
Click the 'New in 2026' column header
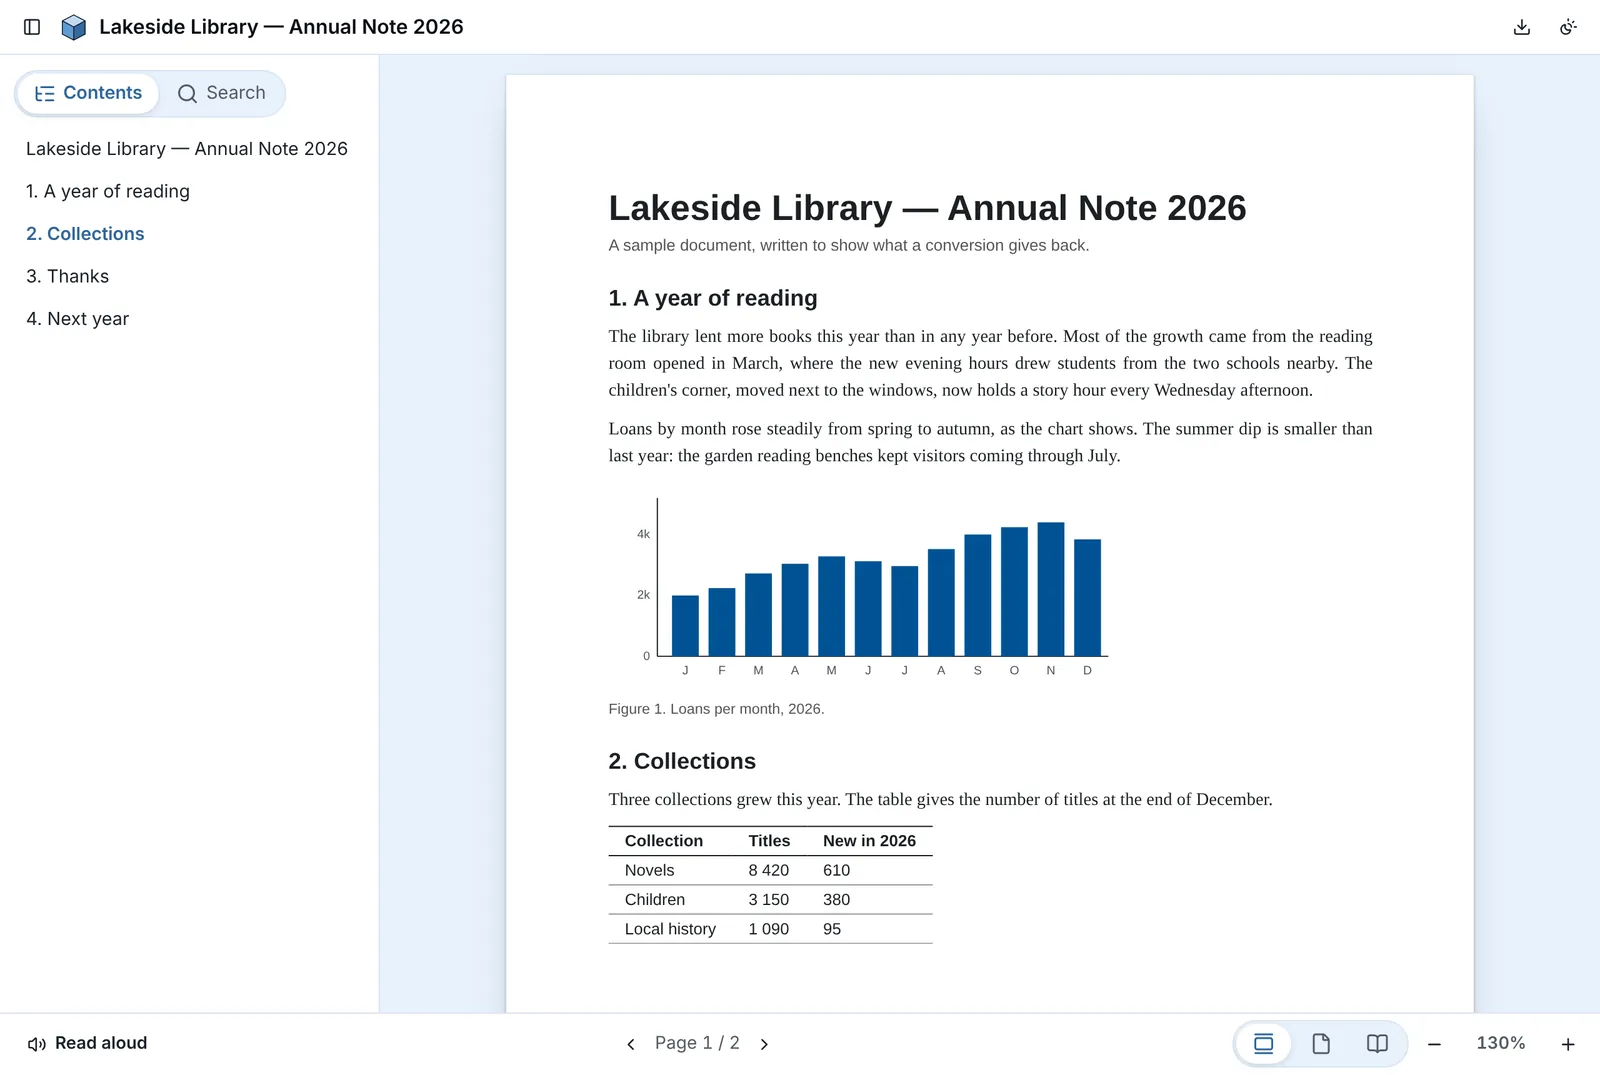pos(869,841)
